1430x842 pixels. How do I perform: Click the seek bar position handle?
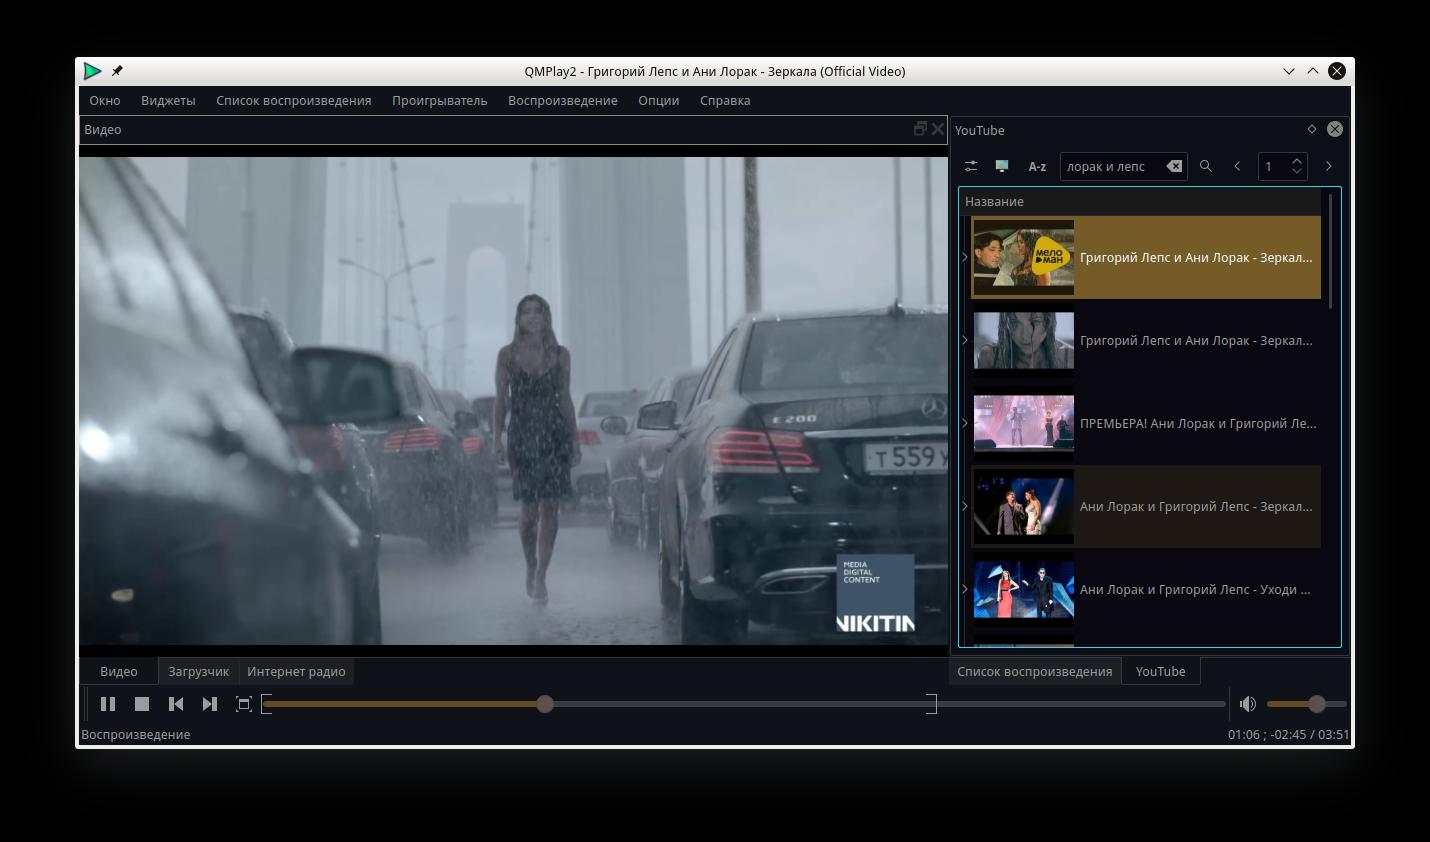[x=545, y=704]
